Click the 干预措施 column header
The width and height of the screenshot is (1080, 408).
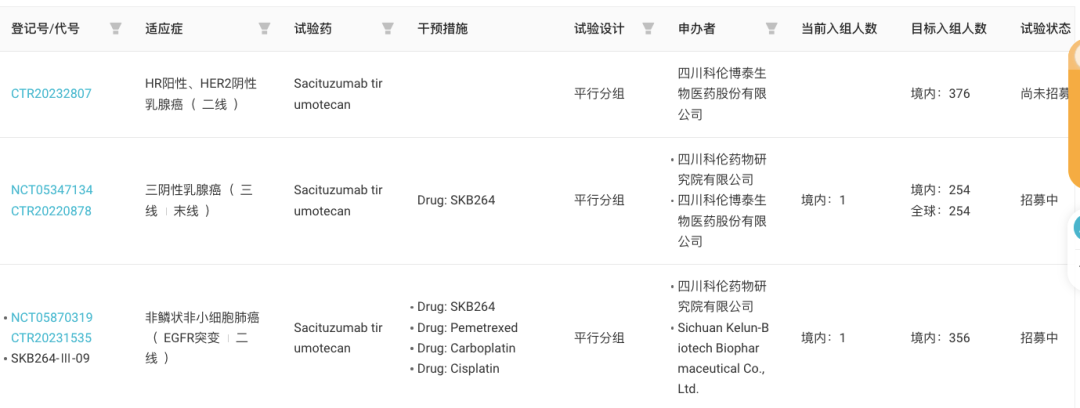pyautogui.click(x=442, y=28)
